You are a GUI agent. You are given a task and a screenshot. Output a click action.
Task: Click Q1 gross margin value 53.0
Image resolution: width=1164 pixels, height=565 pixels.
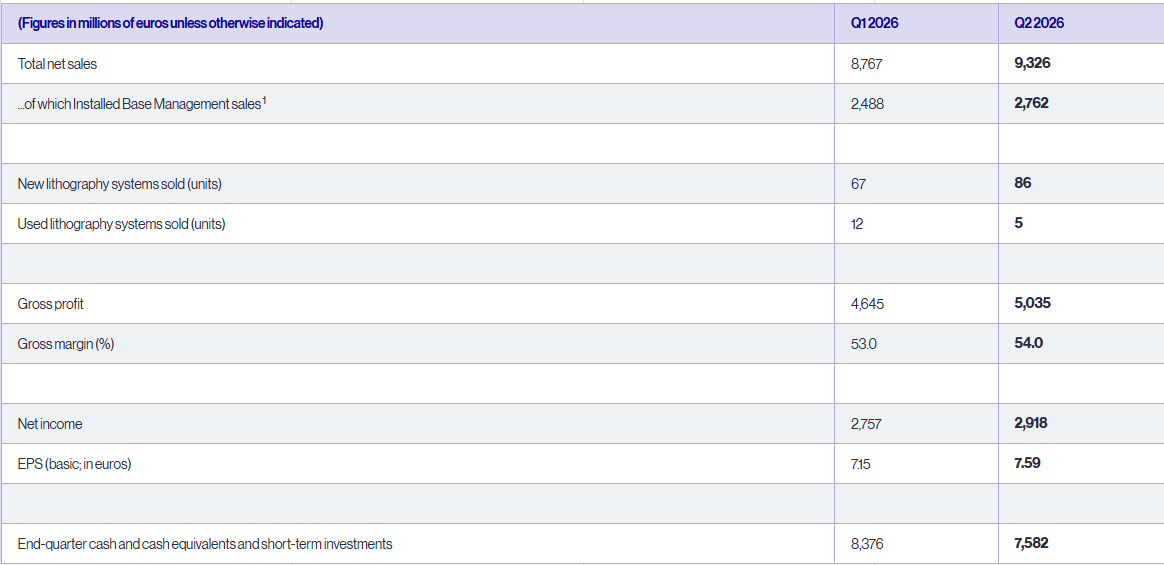tap(864, 344)
